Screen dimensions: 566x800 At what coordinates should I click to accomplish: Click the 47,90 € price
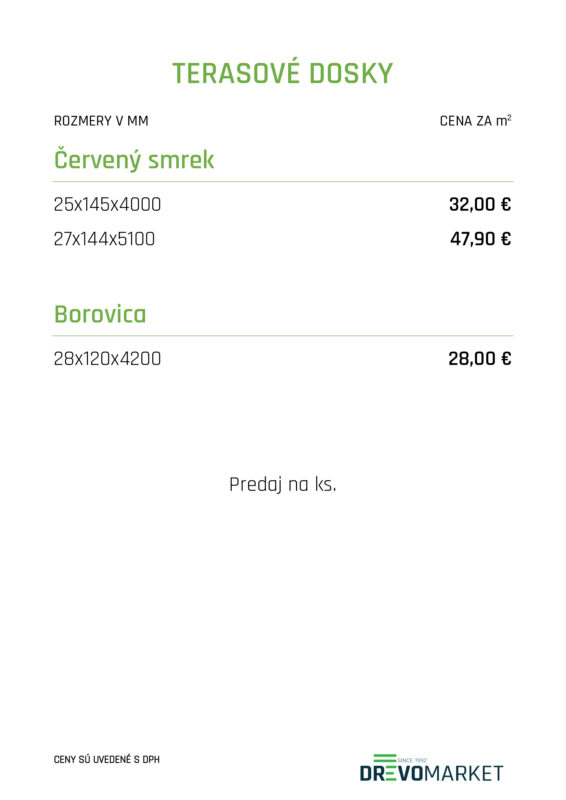pos(480,239)
